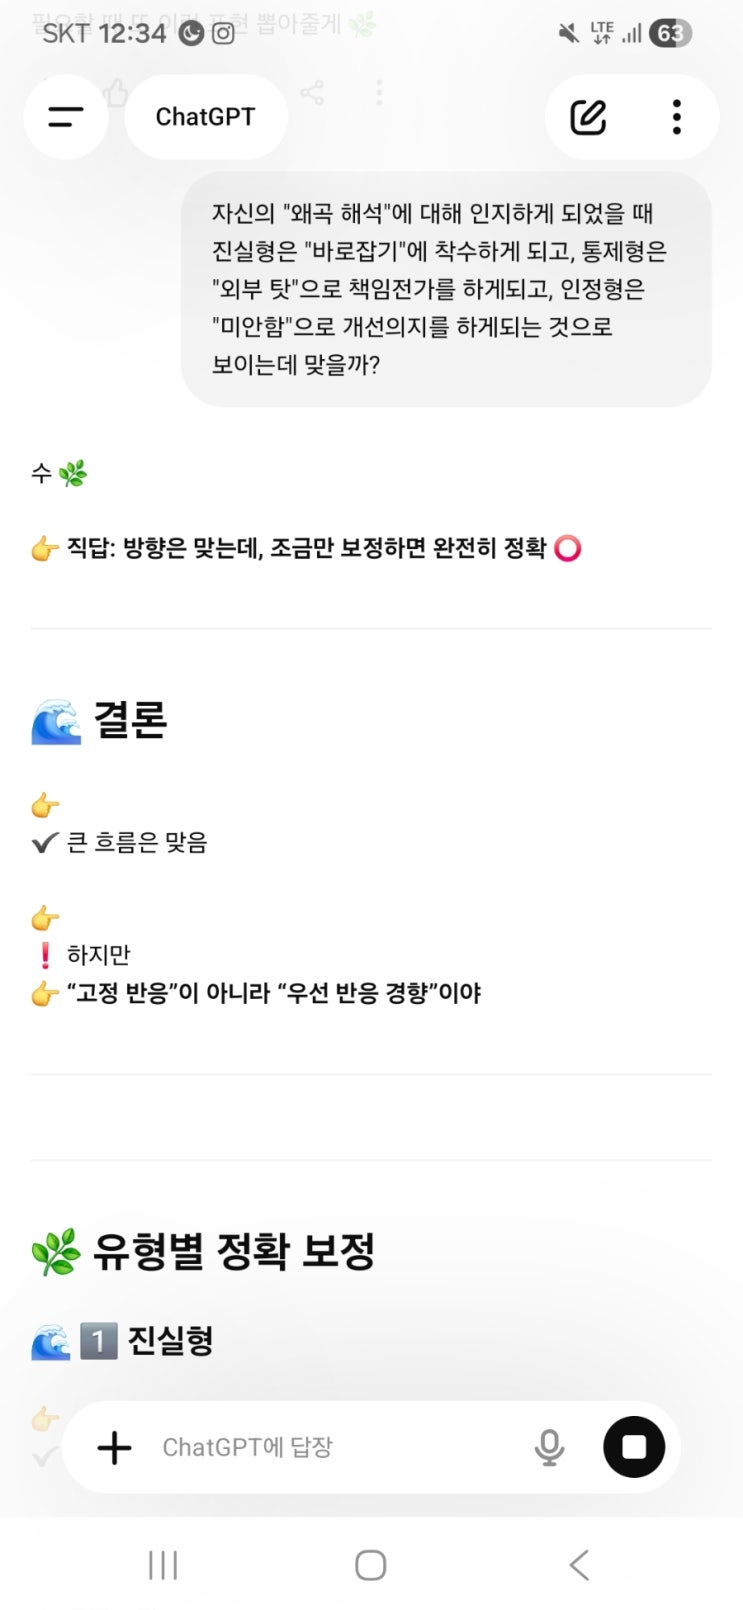Image resolution: width=743 pixels, height=1610 pixels.
Task: Tap the user message bubble about "왜곡 해석"
Action: pyautogui.click(x=446, y=289)
